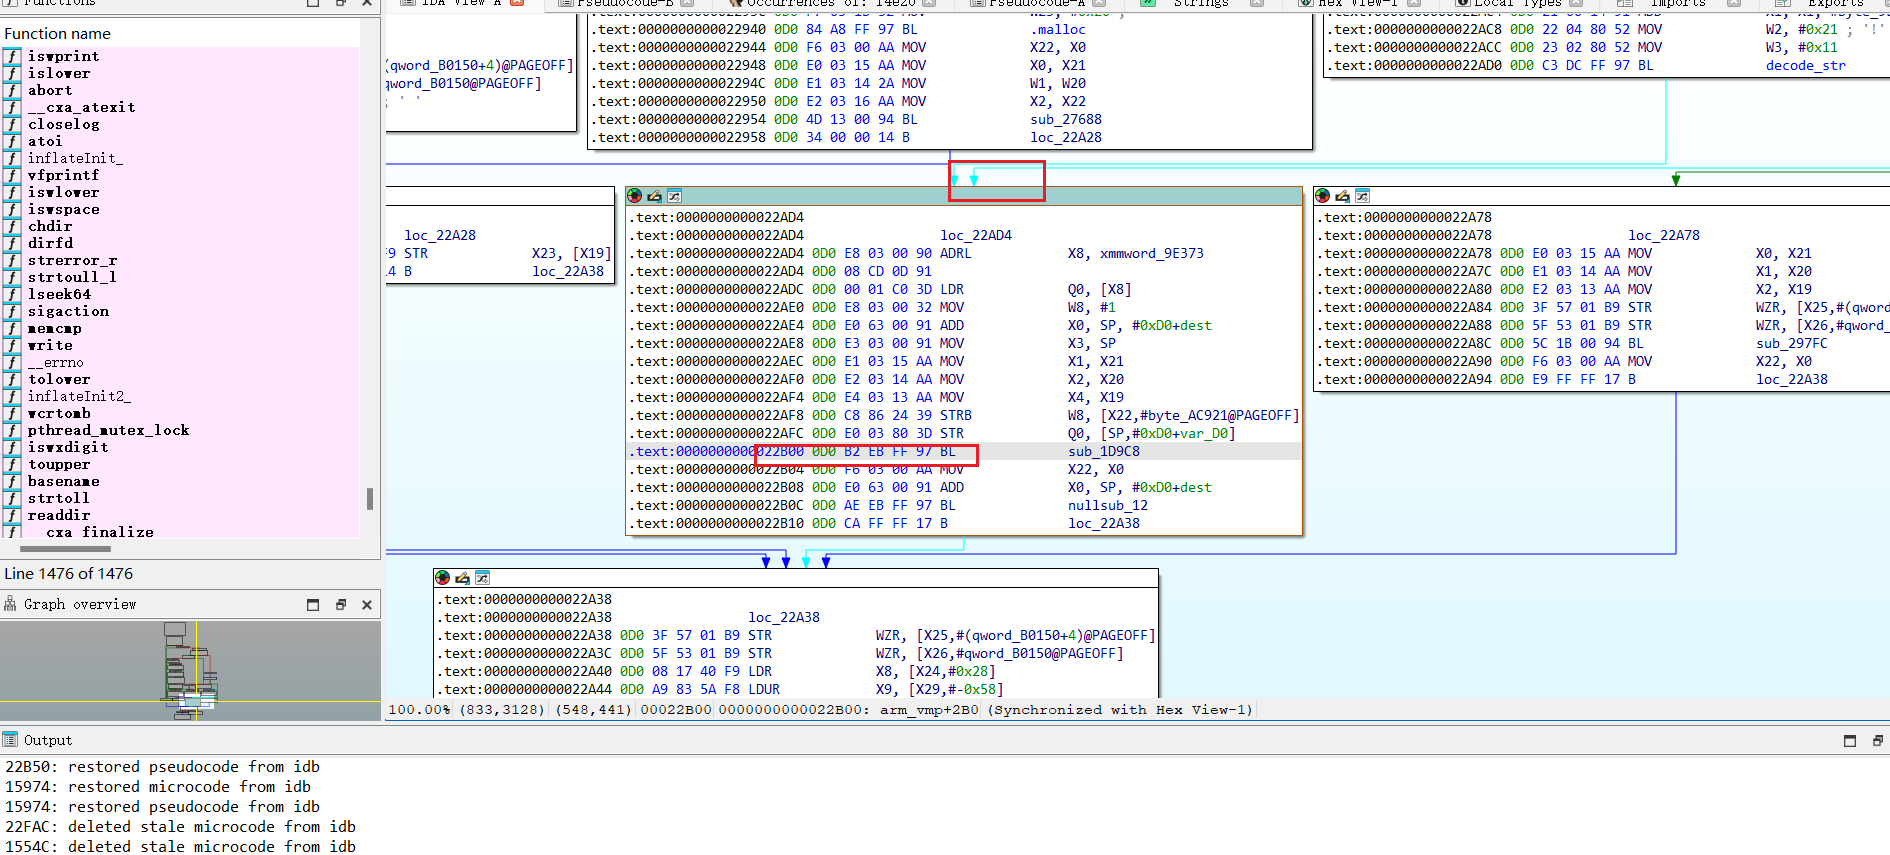Float the Output panel
The image size is (1890, 855).
pos(1877,741)
